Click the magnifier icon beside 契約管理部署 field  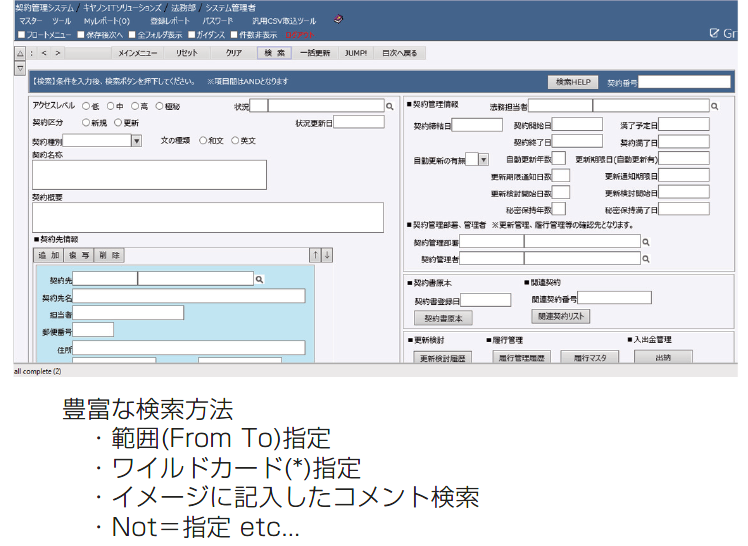[646, 242]
